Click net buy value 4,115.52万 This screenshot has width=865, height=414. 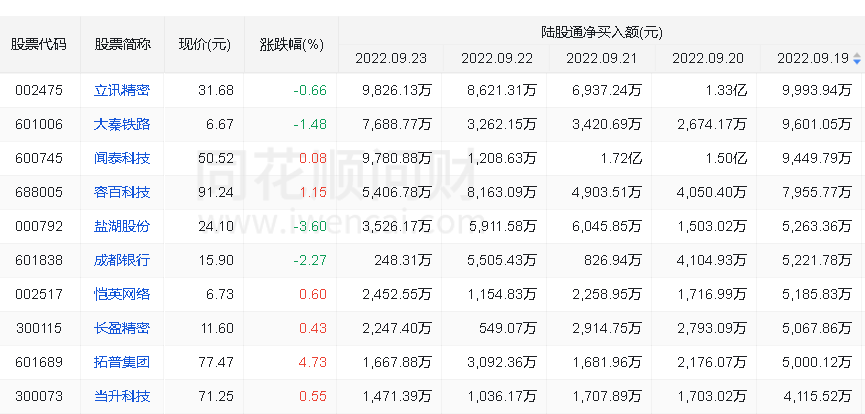[817, 396]
